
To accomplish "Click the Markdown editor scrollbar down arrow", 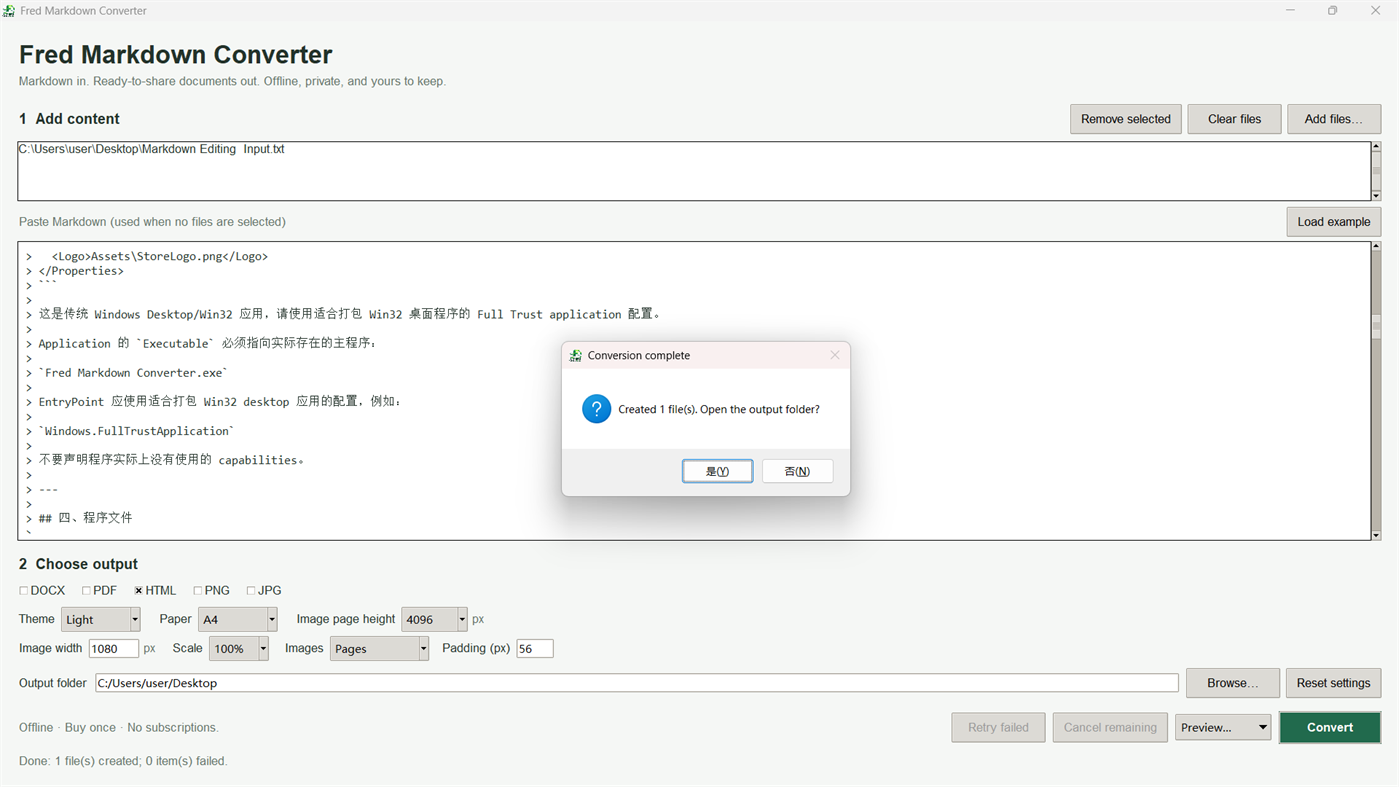I will (1376, 535).
